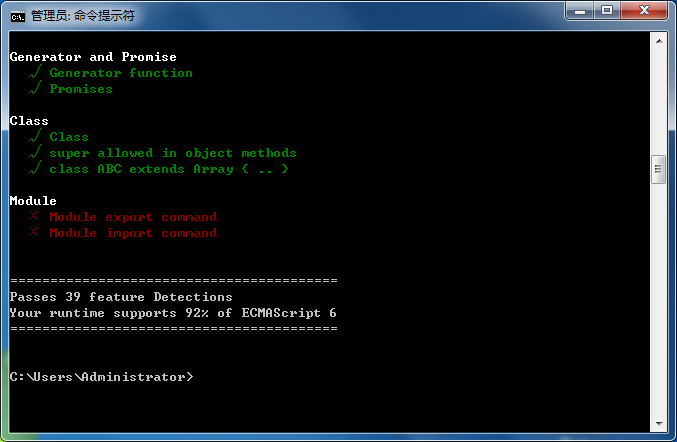Click the vertical scrollbar thumb
The height and width of the screenshot is (442, 677).
(658, 169)
